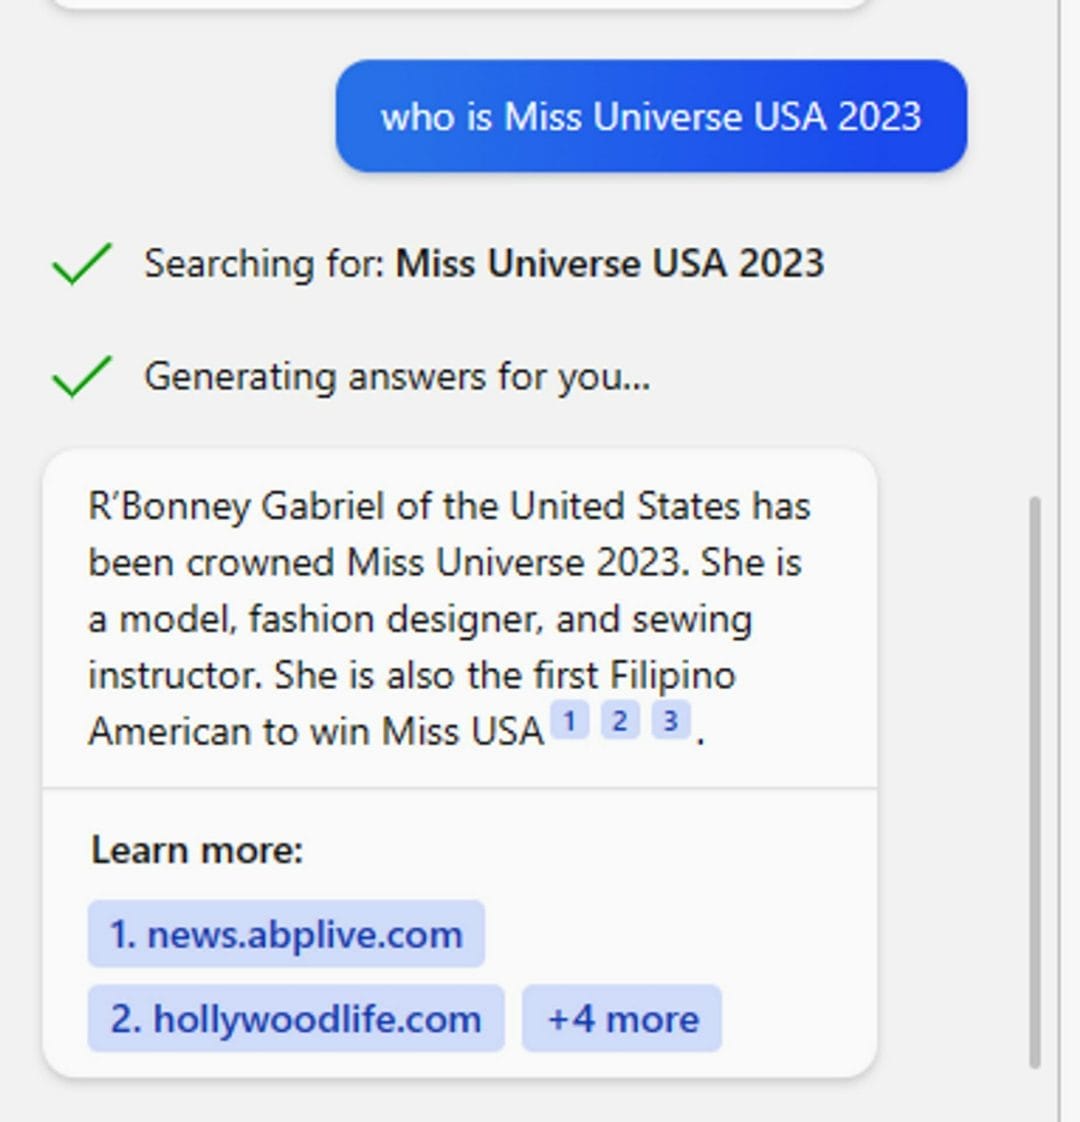1080x1122 pixels.
Task: Click 'Searching for: Miss Universe USA 2023' status text
Action: (x=485, y=263)
